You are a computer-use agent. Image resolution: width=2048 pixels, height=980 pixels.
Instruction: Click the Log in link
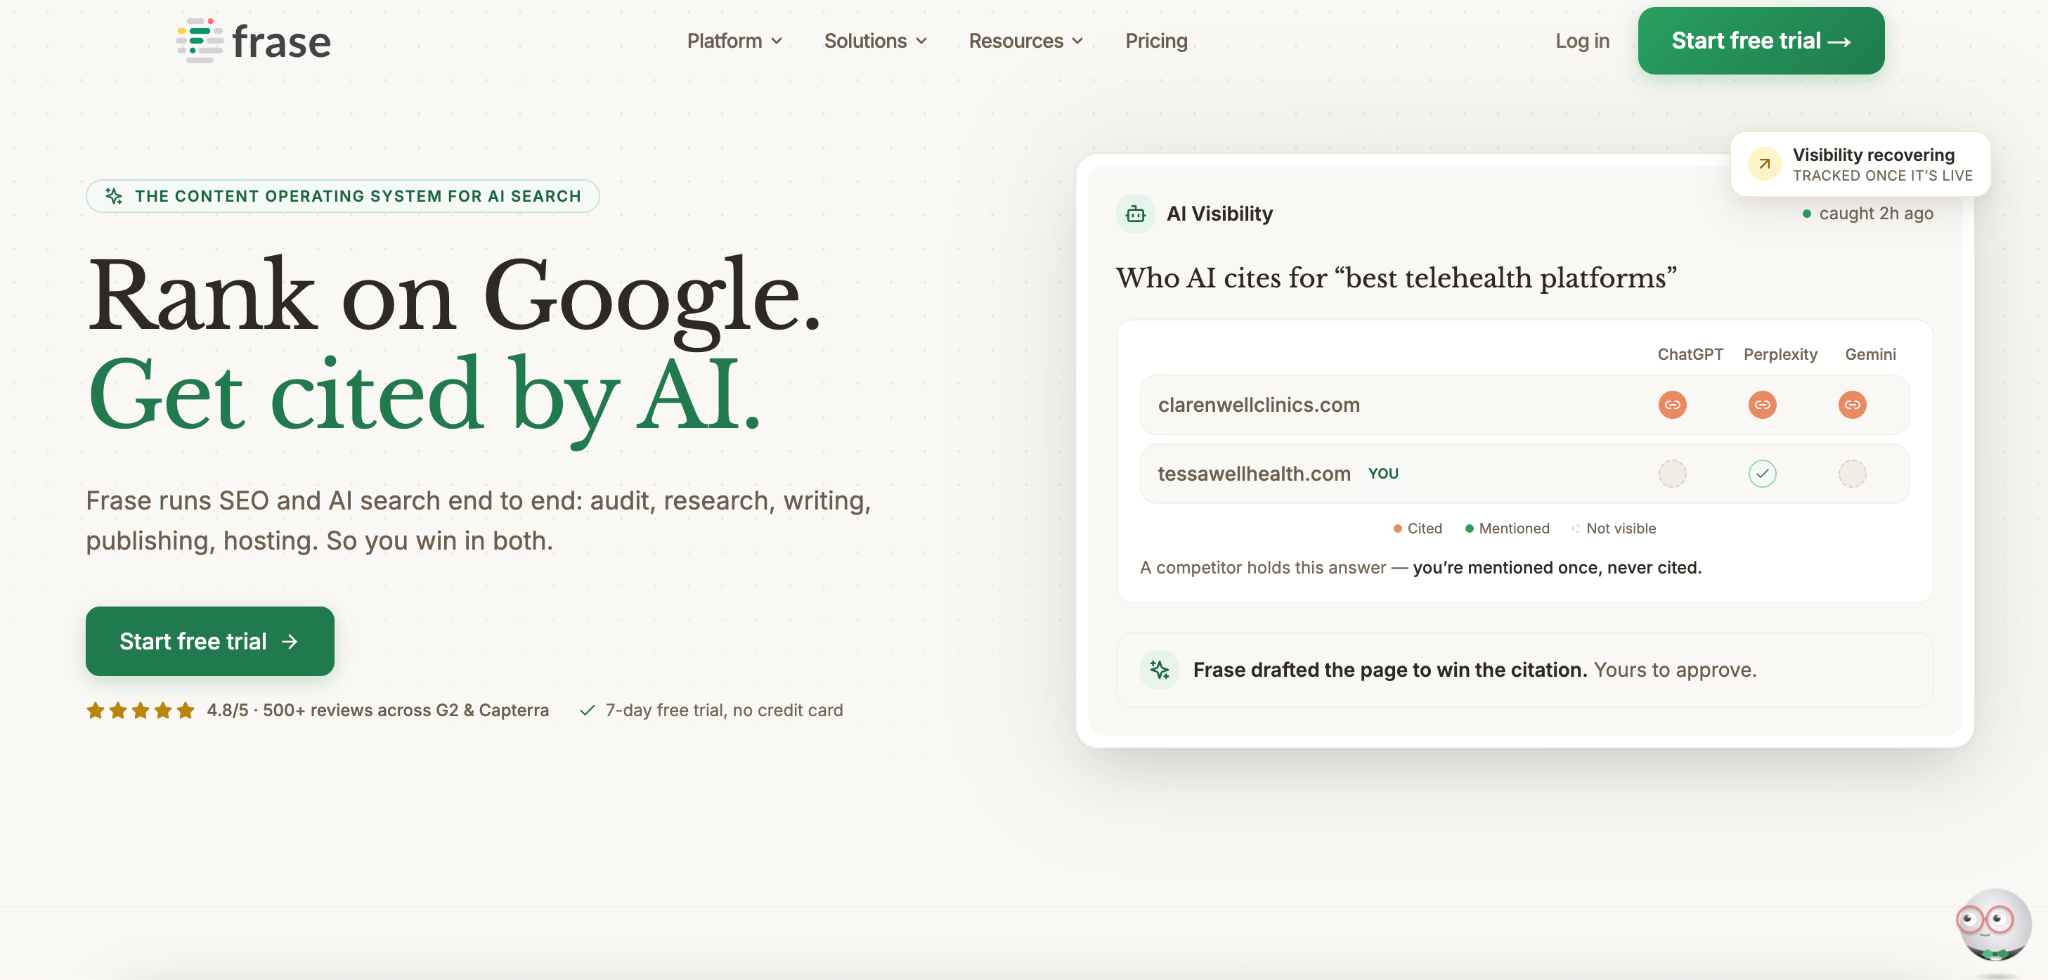tap(1582, 41)
